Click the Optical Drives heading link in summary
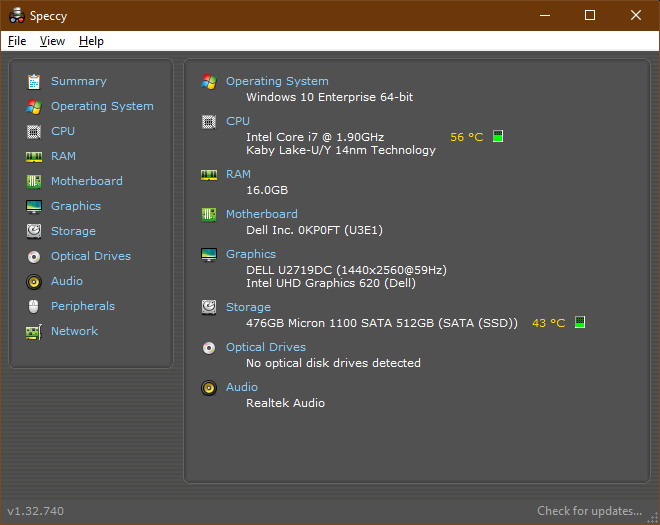Image resolution: width=660 pixels, height=525 pixels. point(266,347)
